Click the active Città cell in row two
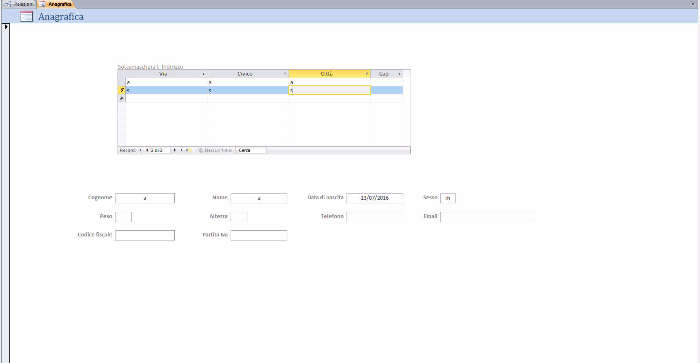 coord(329,90)
